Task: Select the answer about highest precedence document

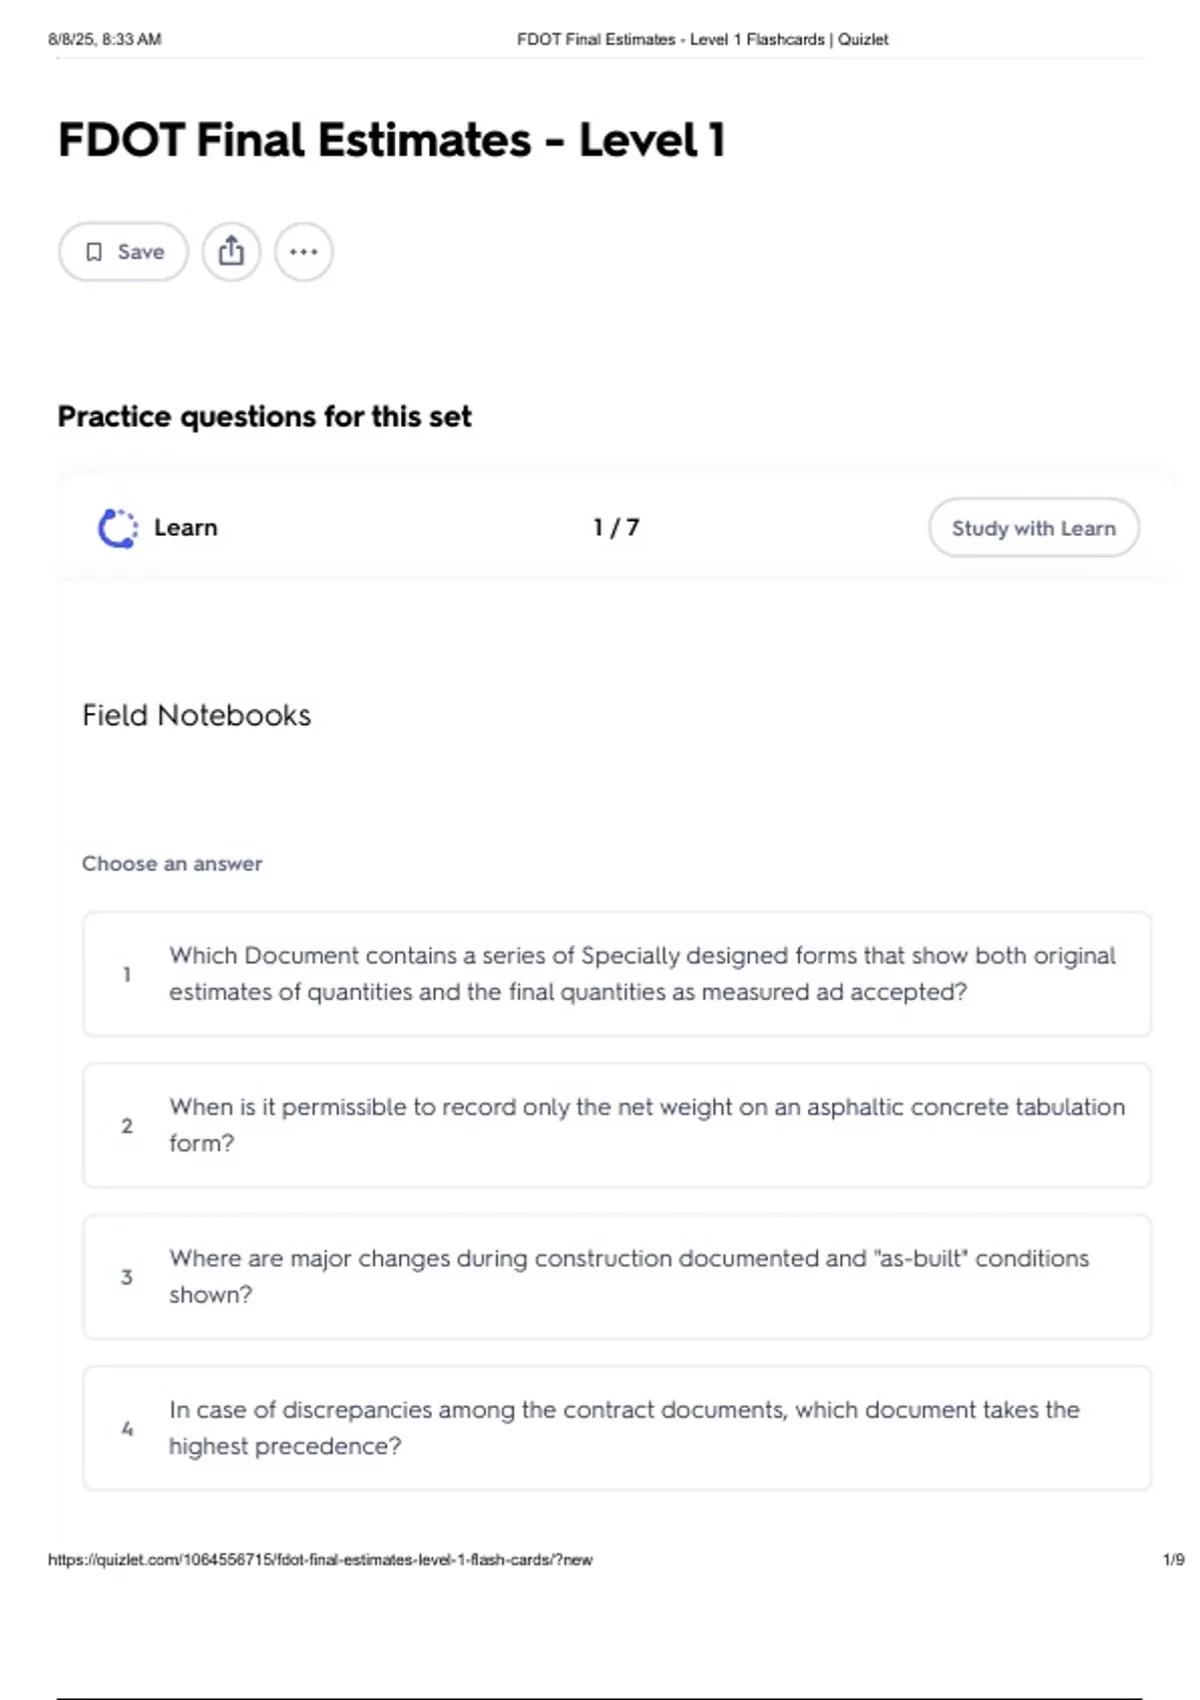Action: 617,1428
